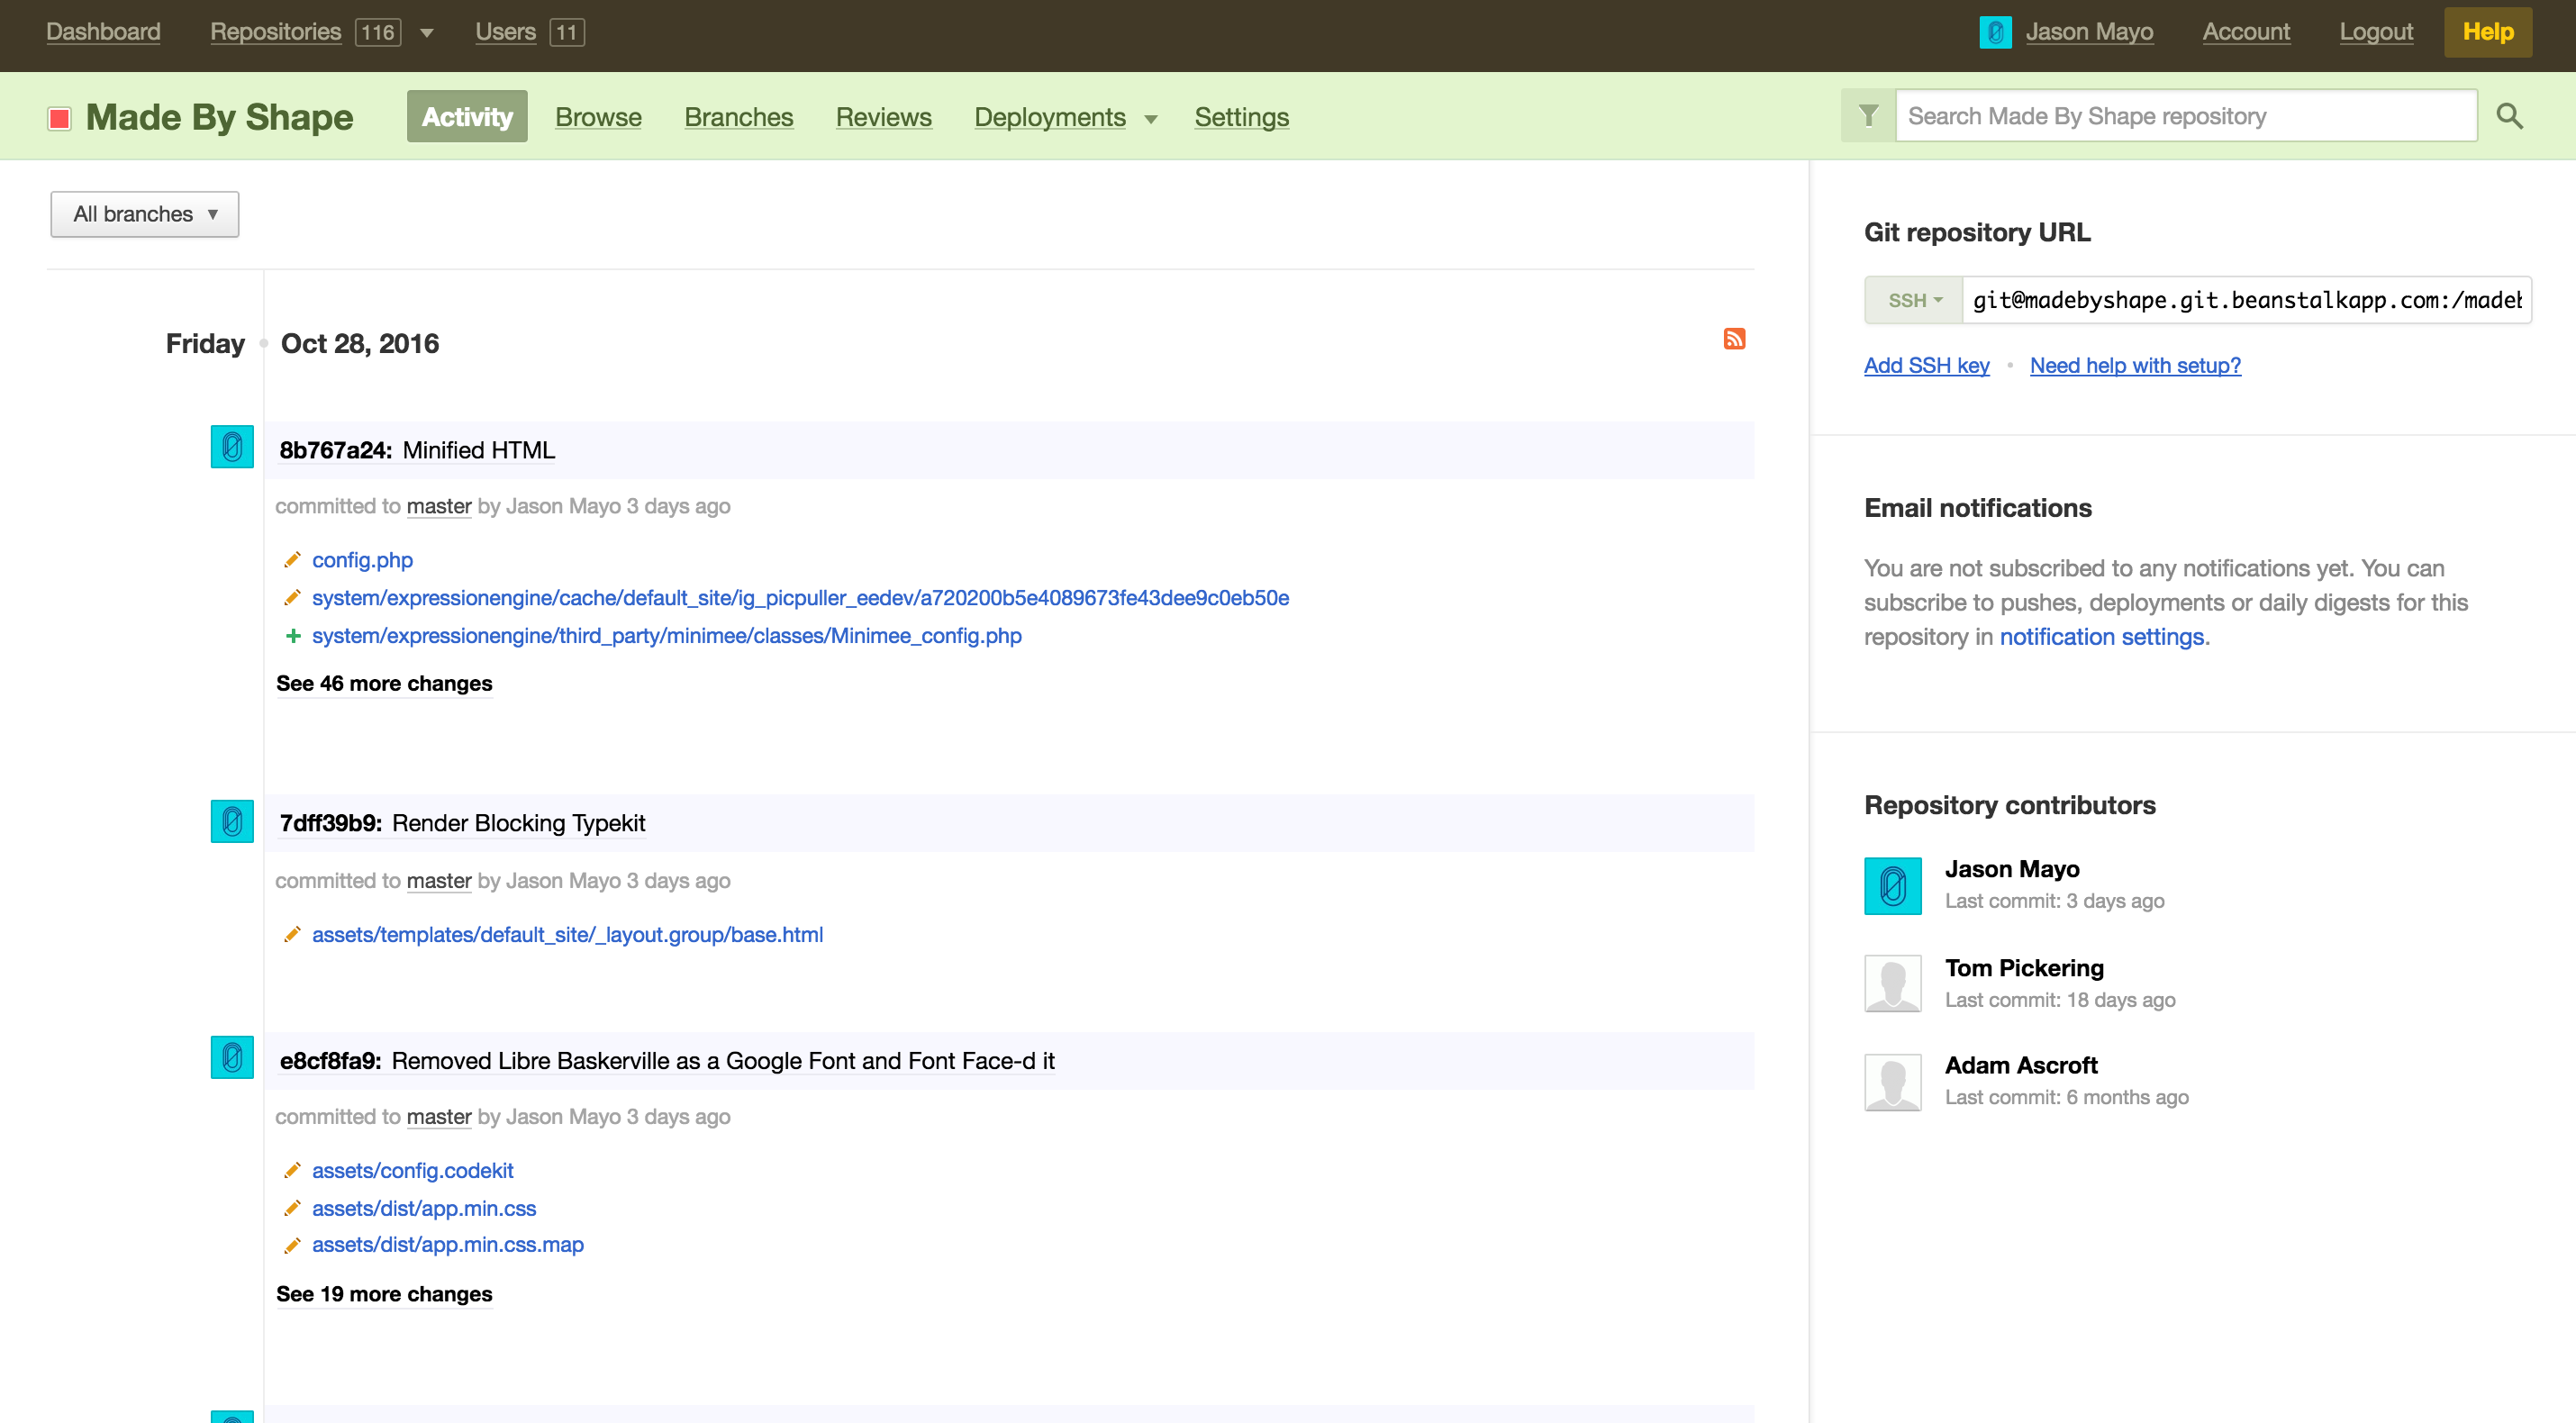Click Tom Pickering contributor name
This screenshot has height=1423, width=2576.
pos(2024,968)
